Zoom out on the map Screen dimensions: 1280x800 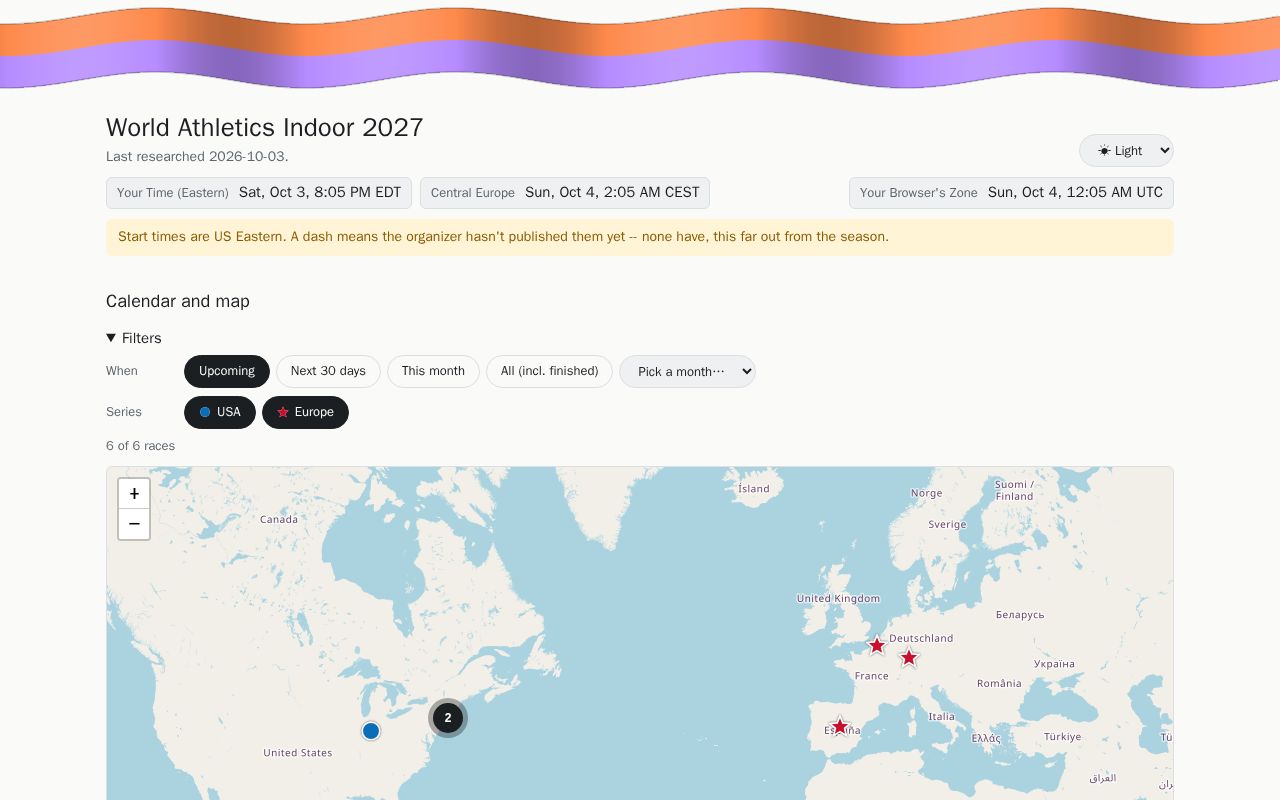(134, 524)
